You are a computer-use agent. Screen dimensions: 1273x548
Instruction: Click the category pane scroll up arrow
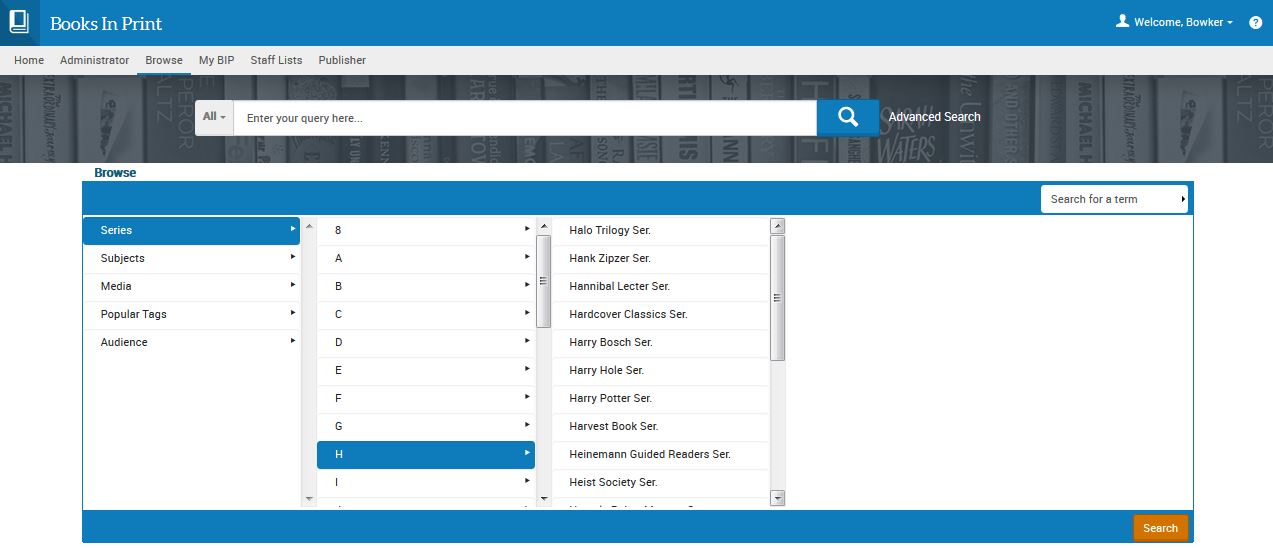(308, 226)
